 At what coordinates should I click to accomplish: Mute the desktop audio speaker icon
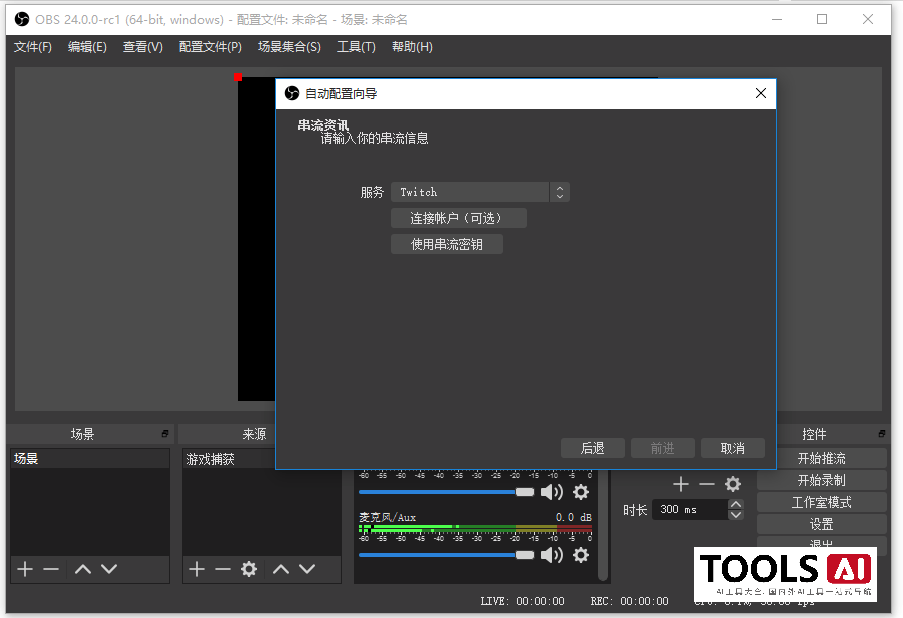(553, 492)
